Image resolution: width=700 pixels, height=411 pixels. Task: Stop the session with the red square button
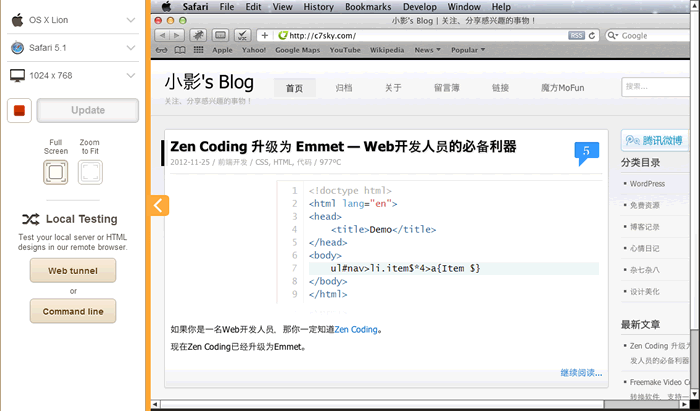(x=19, y=110)
